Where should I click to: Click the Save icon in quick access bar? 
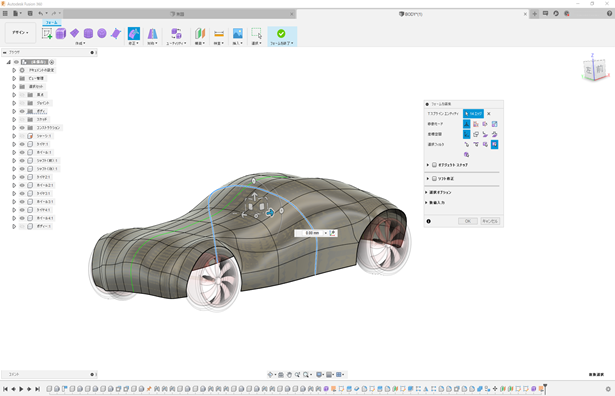tap(30, 13)
